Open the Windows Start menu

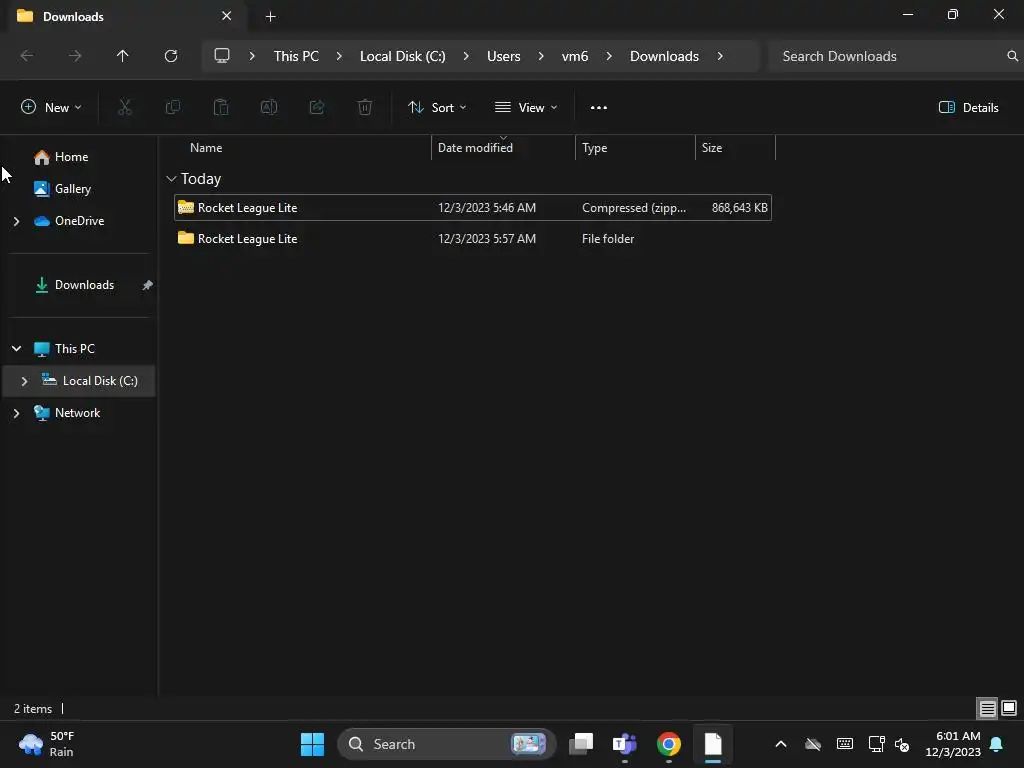pyautogui.click(x=312, y=744)
